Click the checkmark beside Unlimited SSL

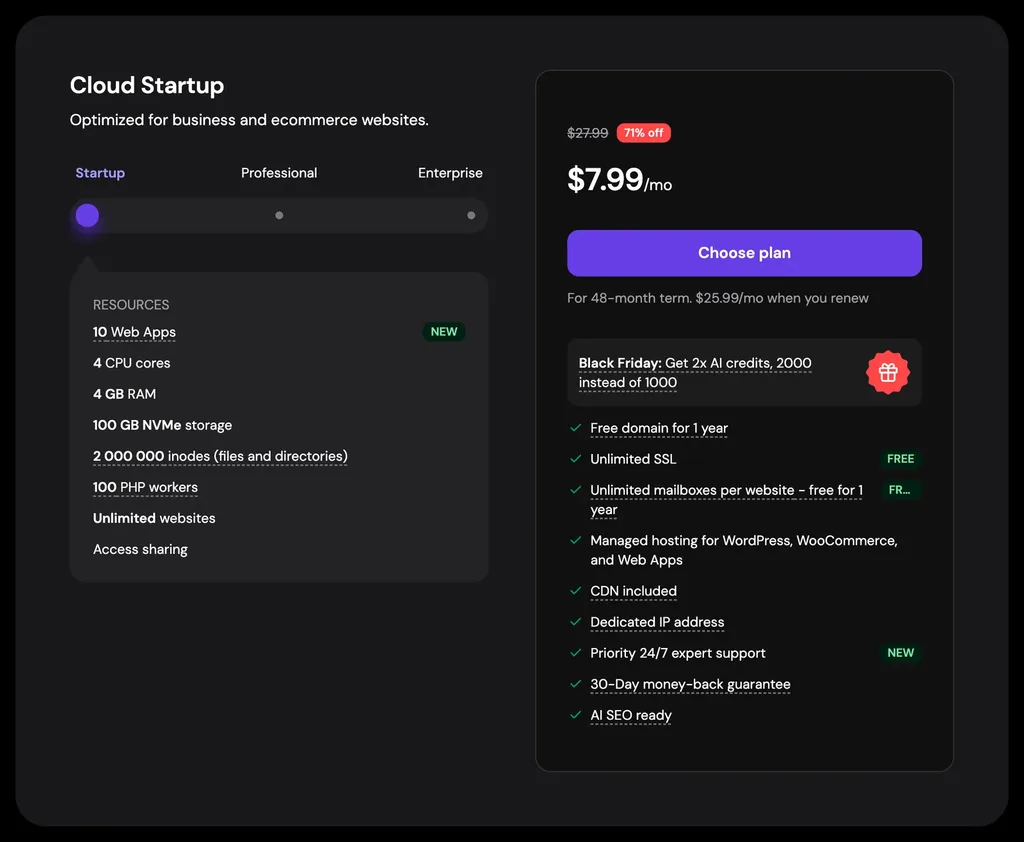coord(575,459)
